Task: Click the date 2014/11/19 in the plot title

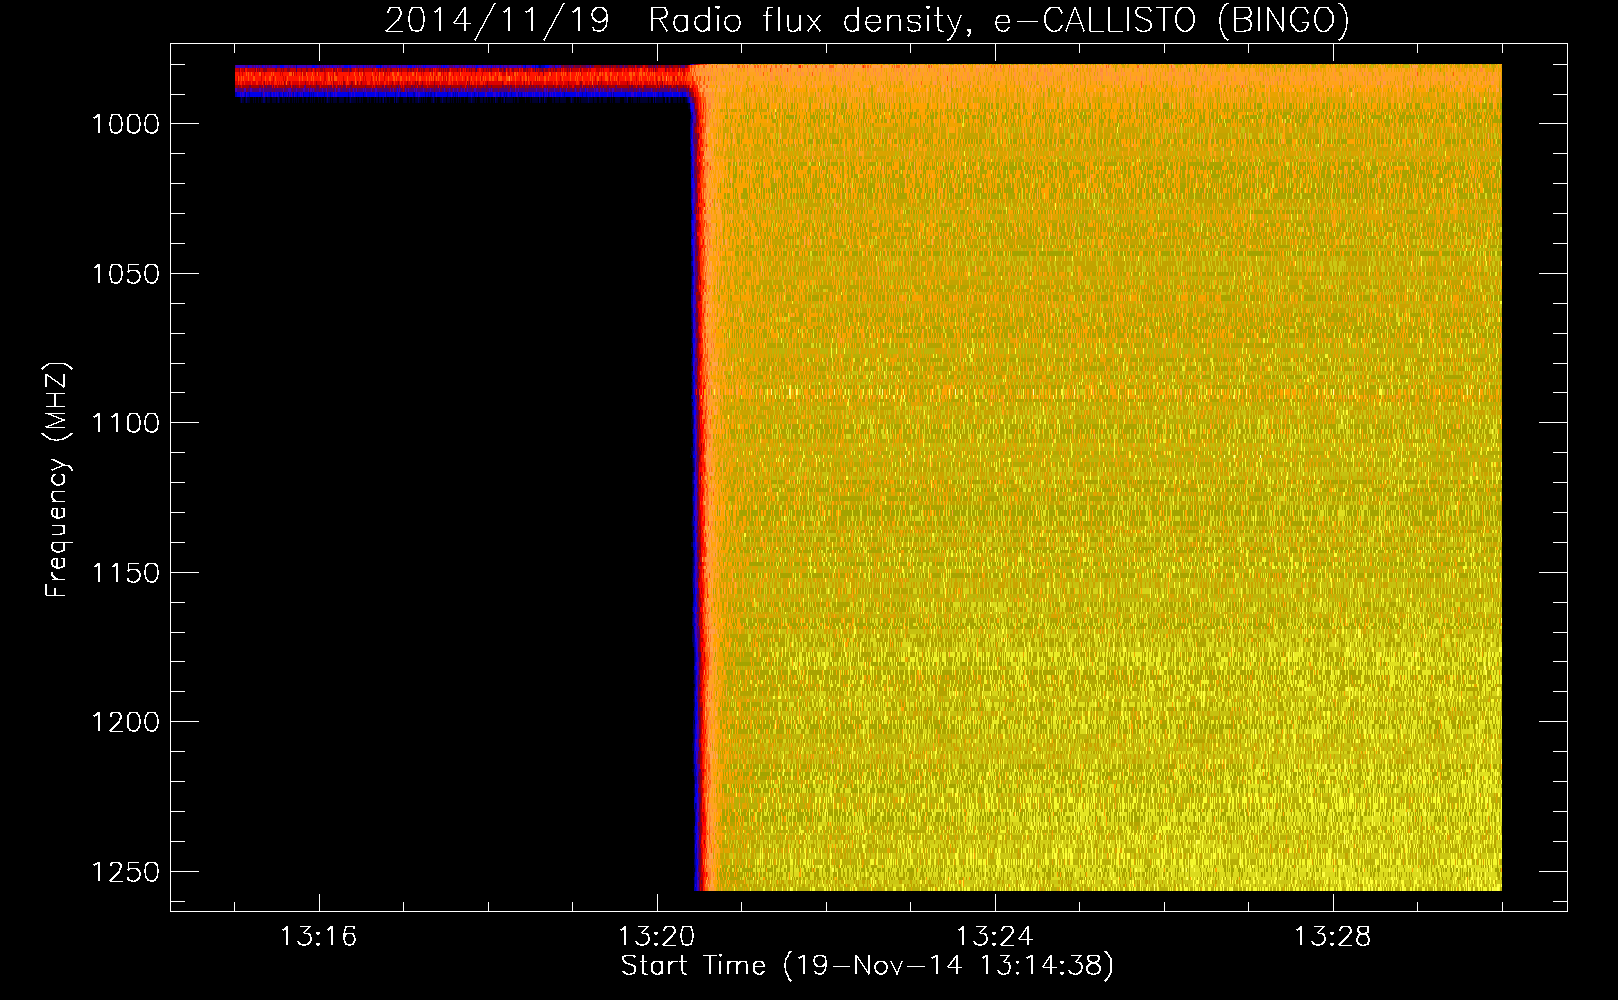Action: (497, 20)
